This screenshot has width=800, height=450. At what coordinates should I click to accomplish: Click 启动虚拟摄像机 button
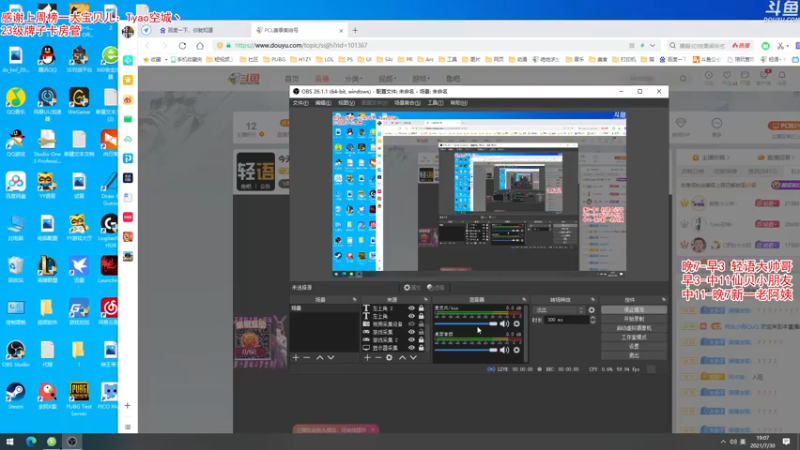tap(634, 328)
